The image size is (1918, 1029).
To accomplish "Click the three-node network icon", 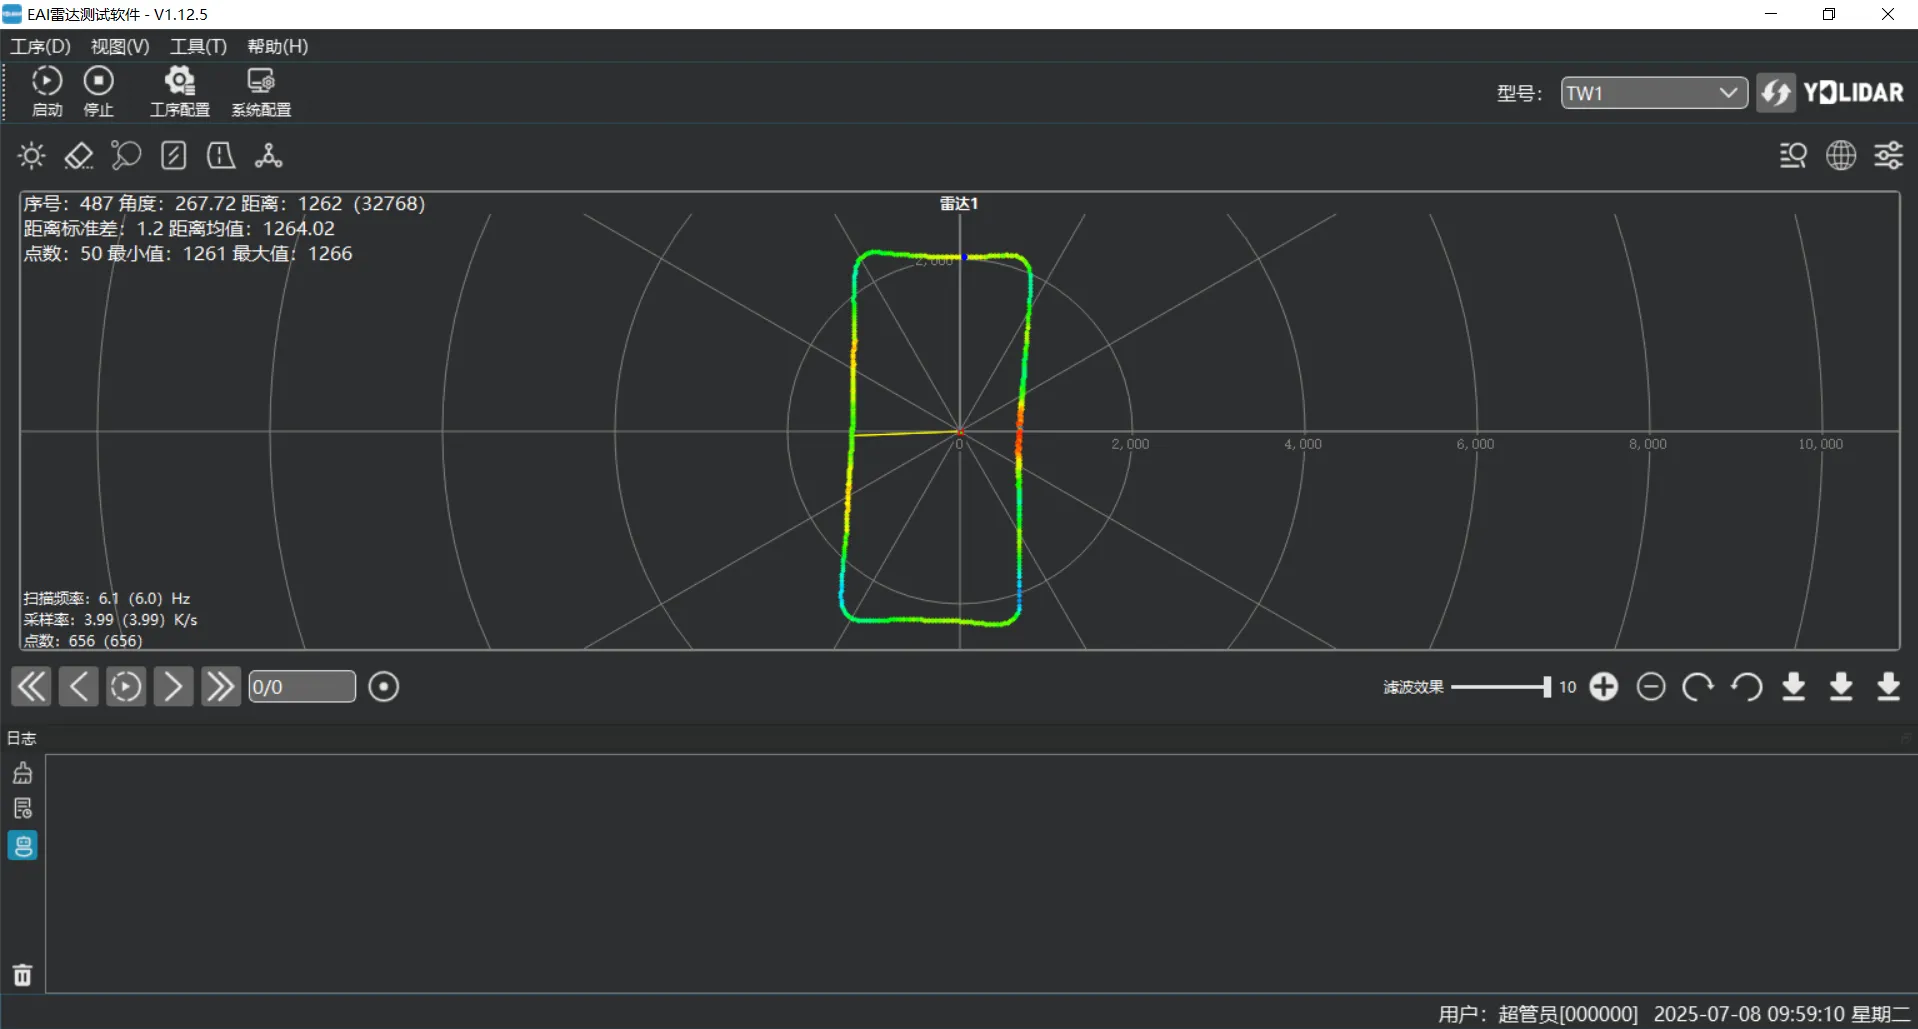I will (x=268, y=156).
